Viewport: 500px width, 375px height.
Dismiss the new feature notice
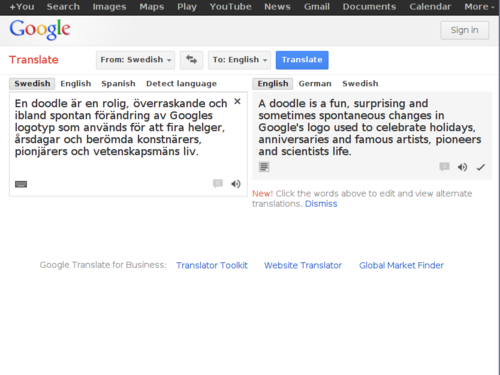pyautogui.click(x=321, y=204)
